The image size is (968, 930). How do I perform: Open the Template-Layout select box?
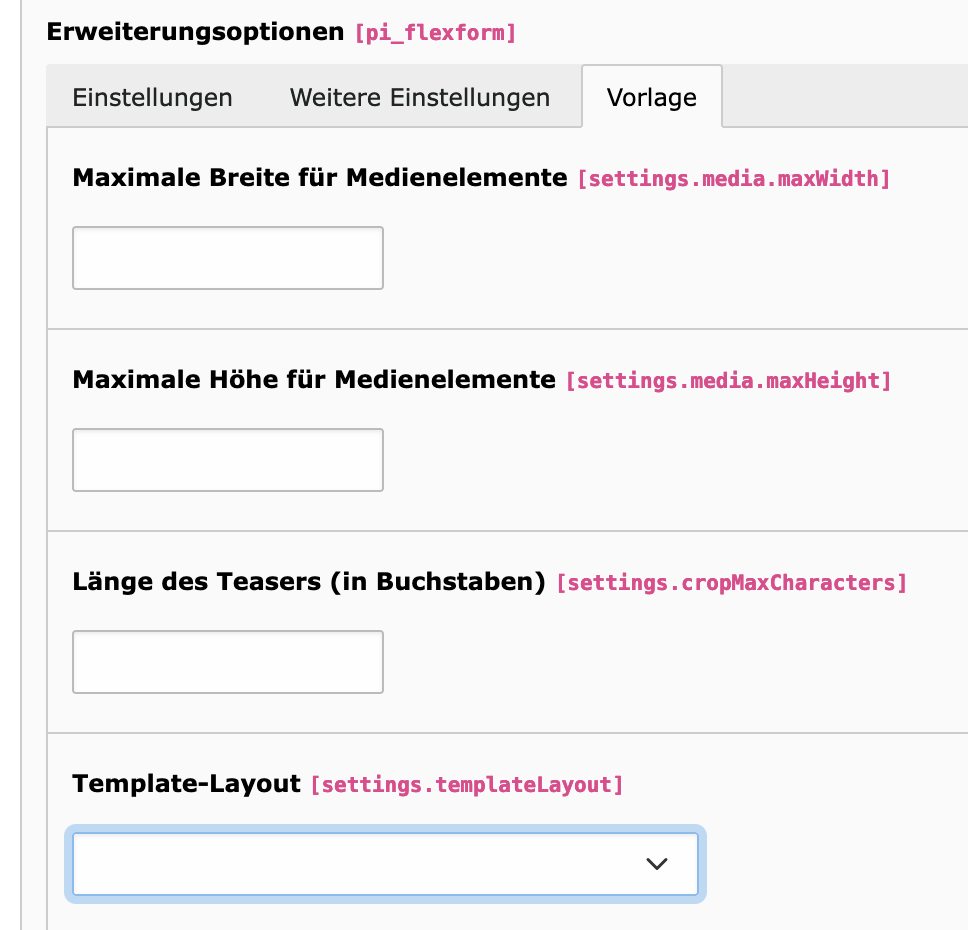point(385,864)
